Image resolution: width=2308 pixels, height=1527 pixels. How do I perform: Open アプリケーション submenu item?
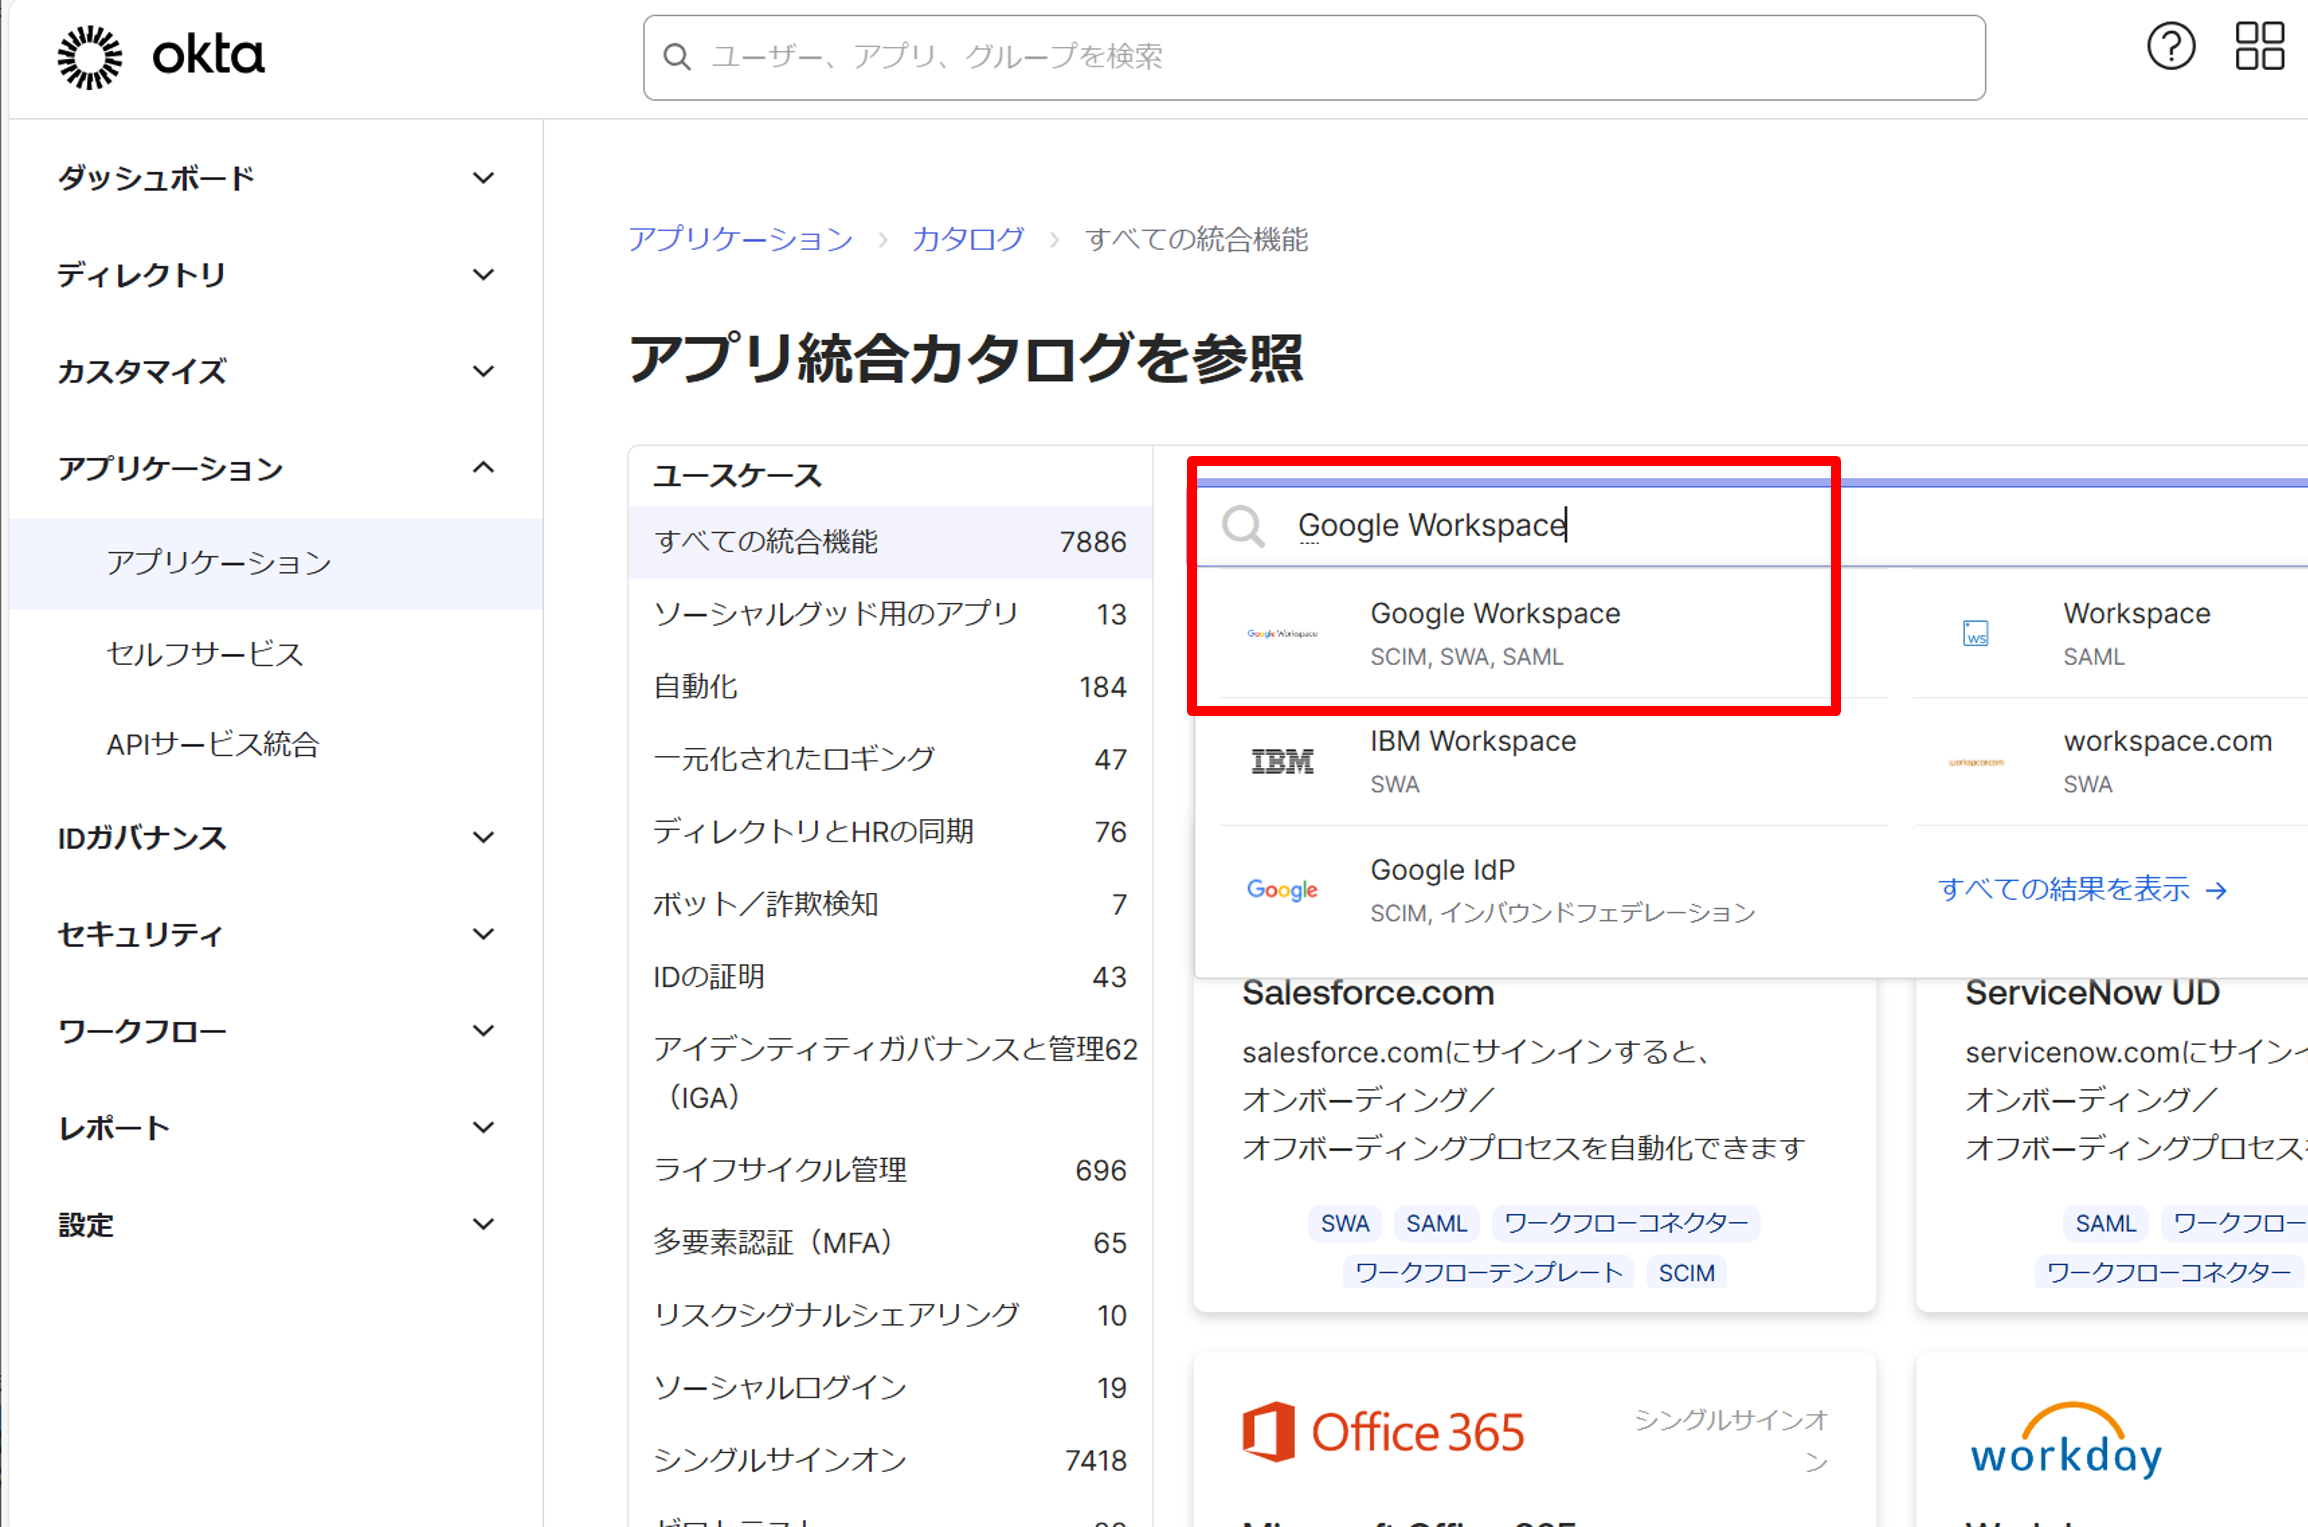click(x=276, y=563)
